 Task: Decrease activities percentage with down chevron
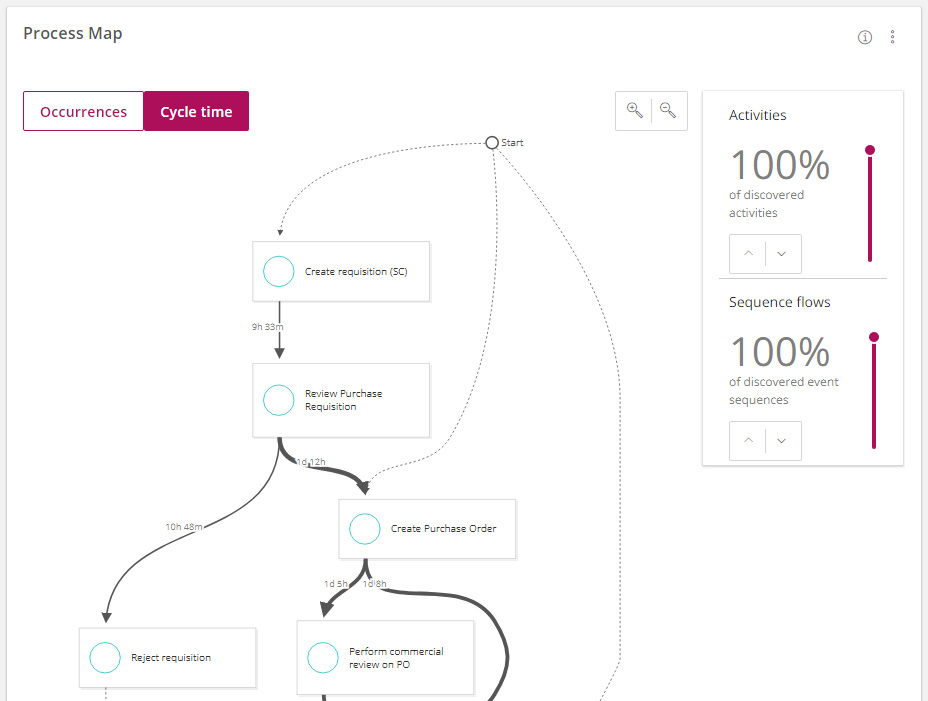pos(782,254)
